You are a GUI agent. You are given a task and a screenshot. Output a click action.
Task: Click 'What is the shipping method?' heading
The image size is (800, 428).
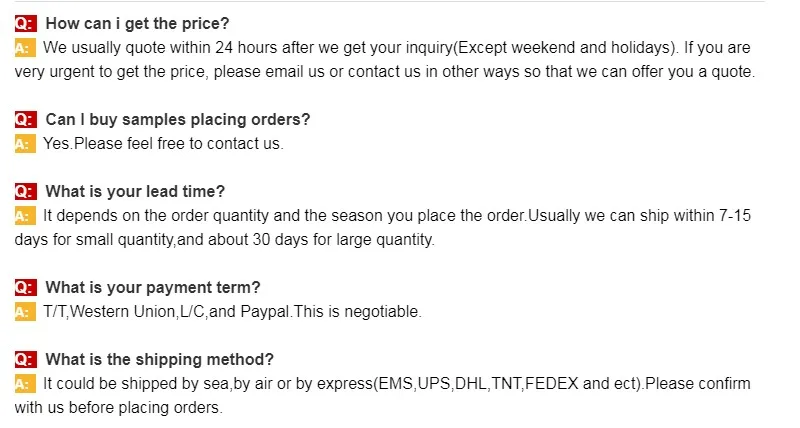click(160, 359)
